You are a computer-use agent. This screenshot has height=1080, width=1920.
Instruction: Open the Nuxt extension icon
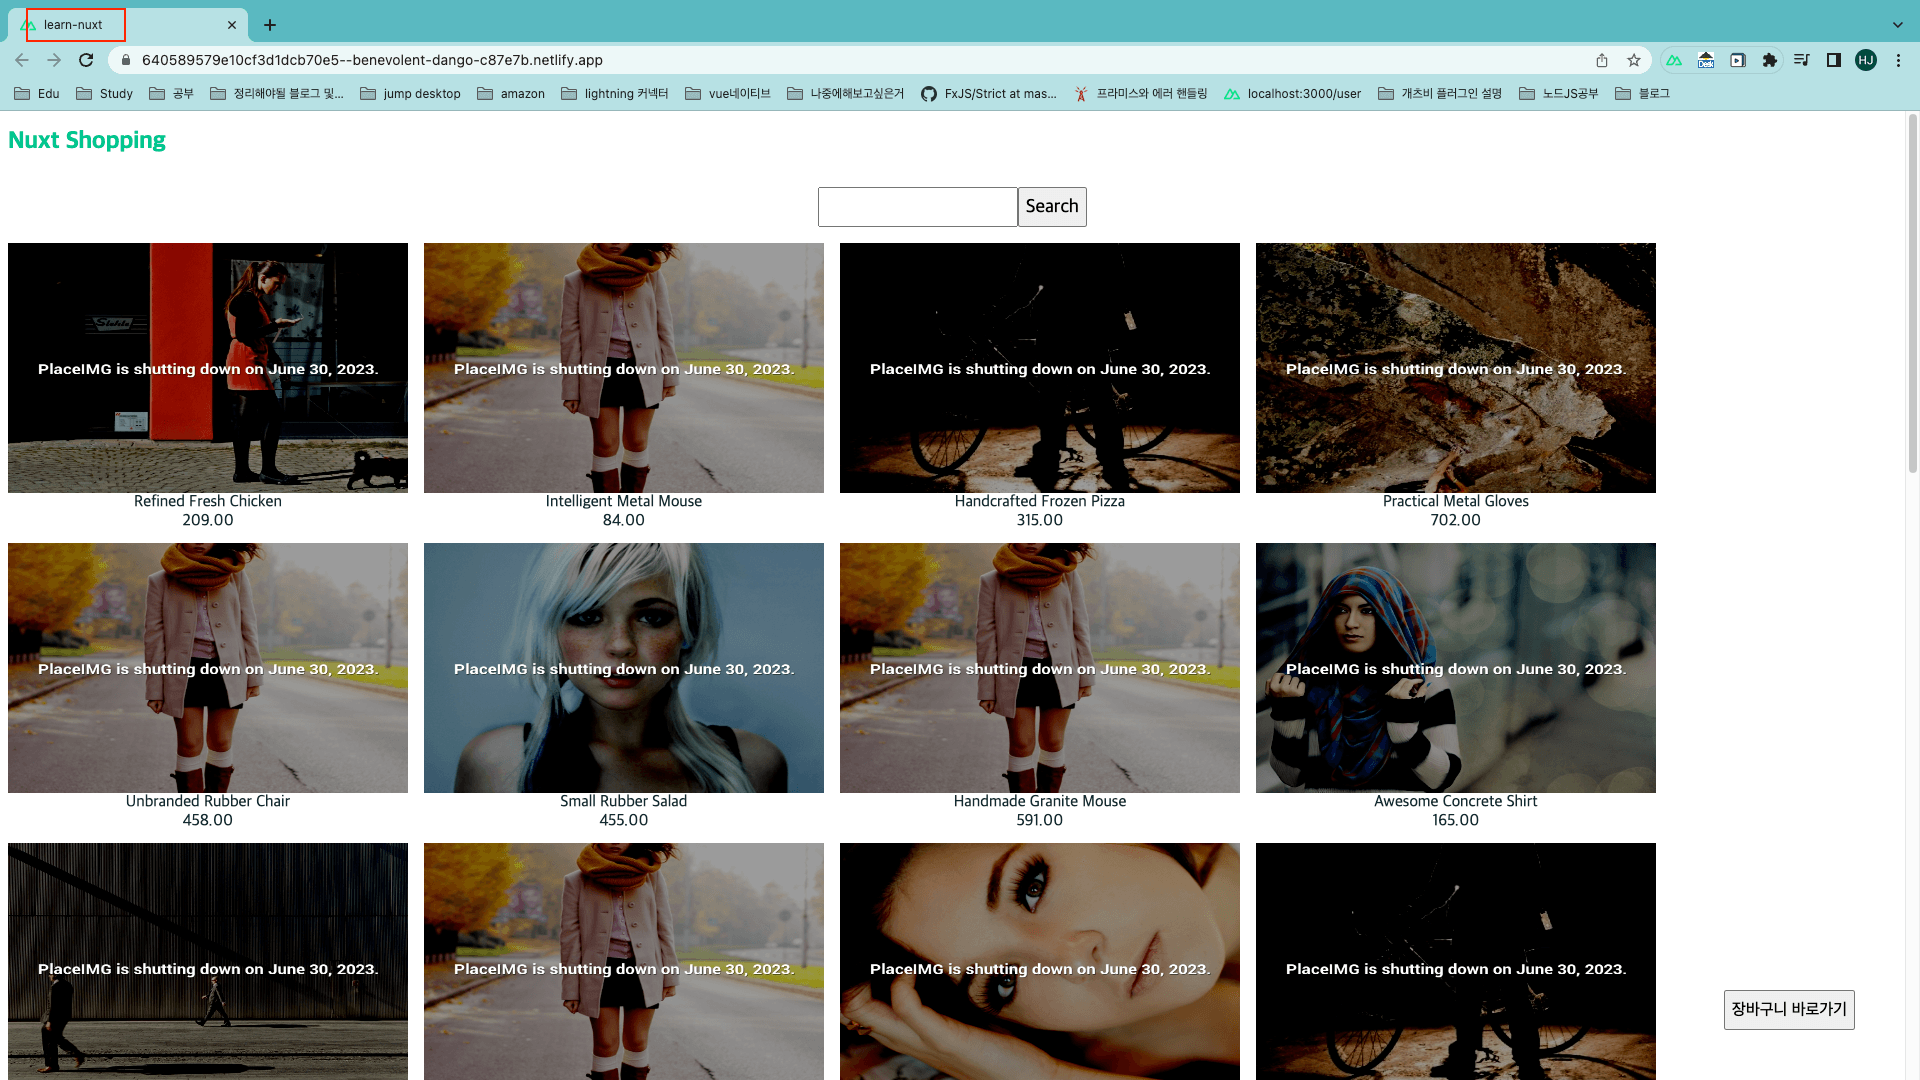1674,60
